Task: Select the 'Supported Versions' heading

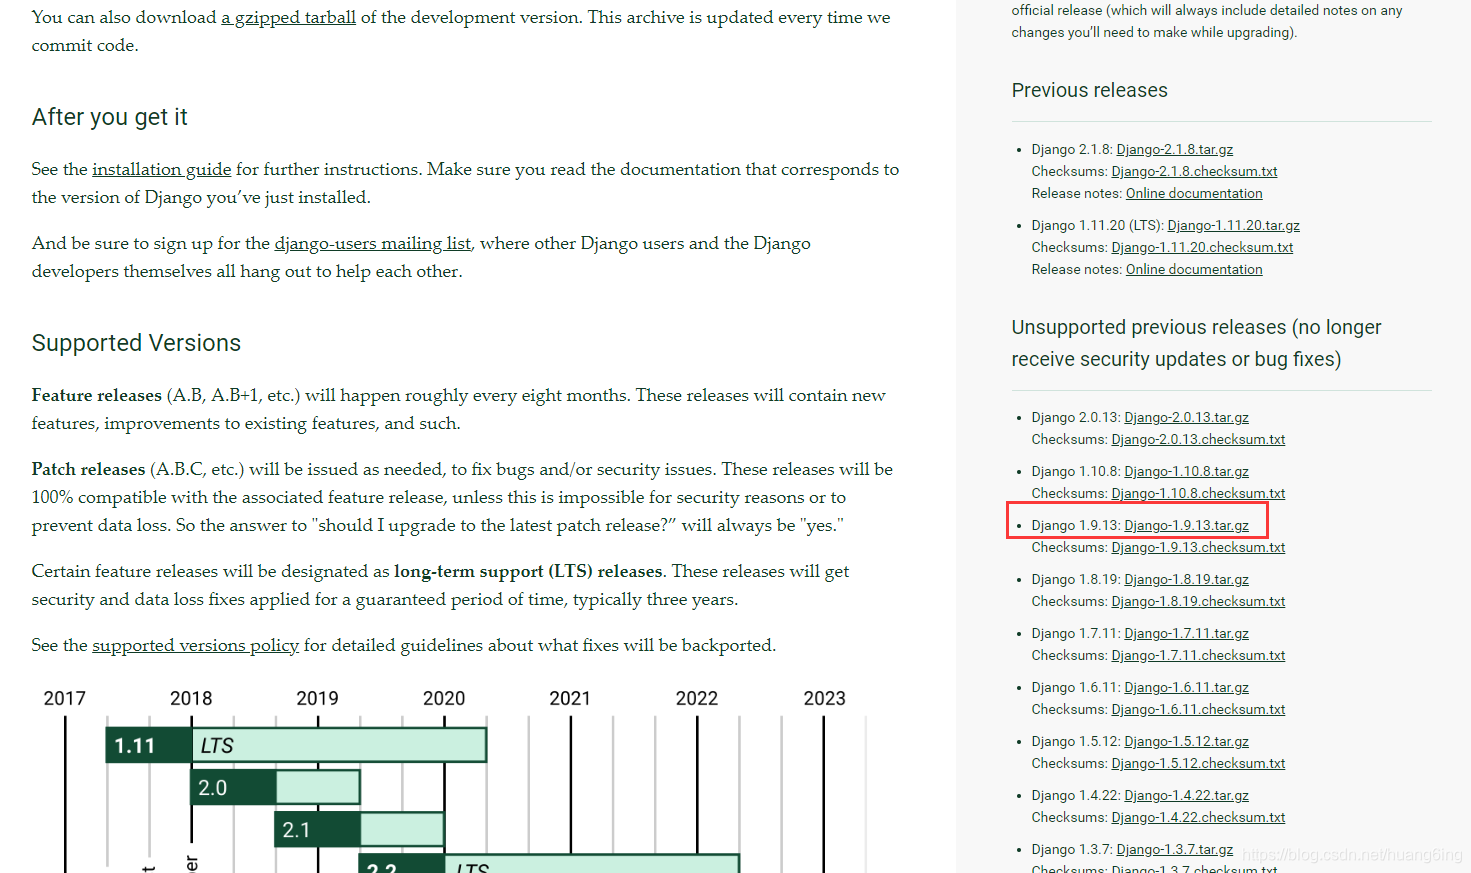Action: coord(136,343)
